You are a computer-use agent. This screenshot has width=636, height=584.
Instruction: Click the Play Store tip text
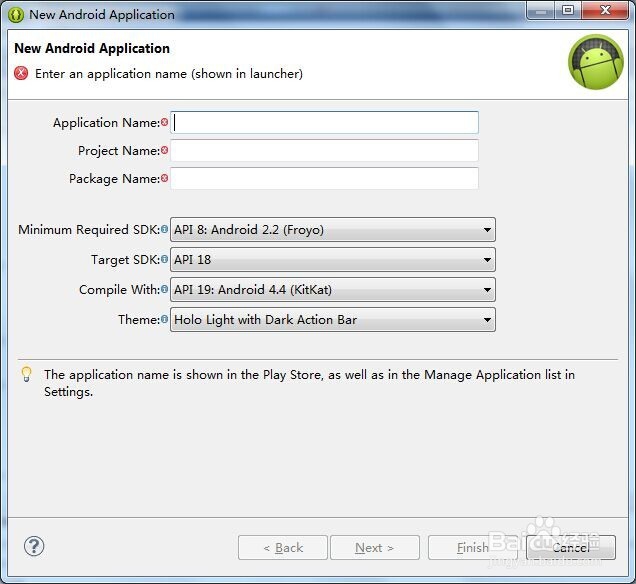(x=309, y=383)
